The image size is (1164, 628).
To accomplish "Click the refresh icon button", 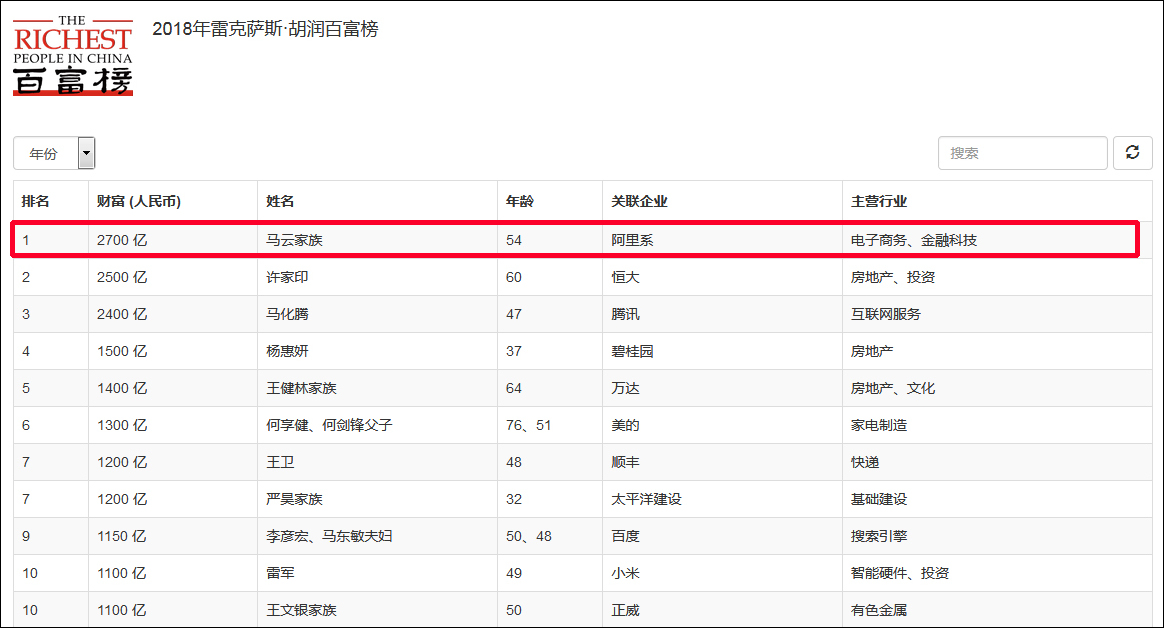I will click(x=1132, y=153).
